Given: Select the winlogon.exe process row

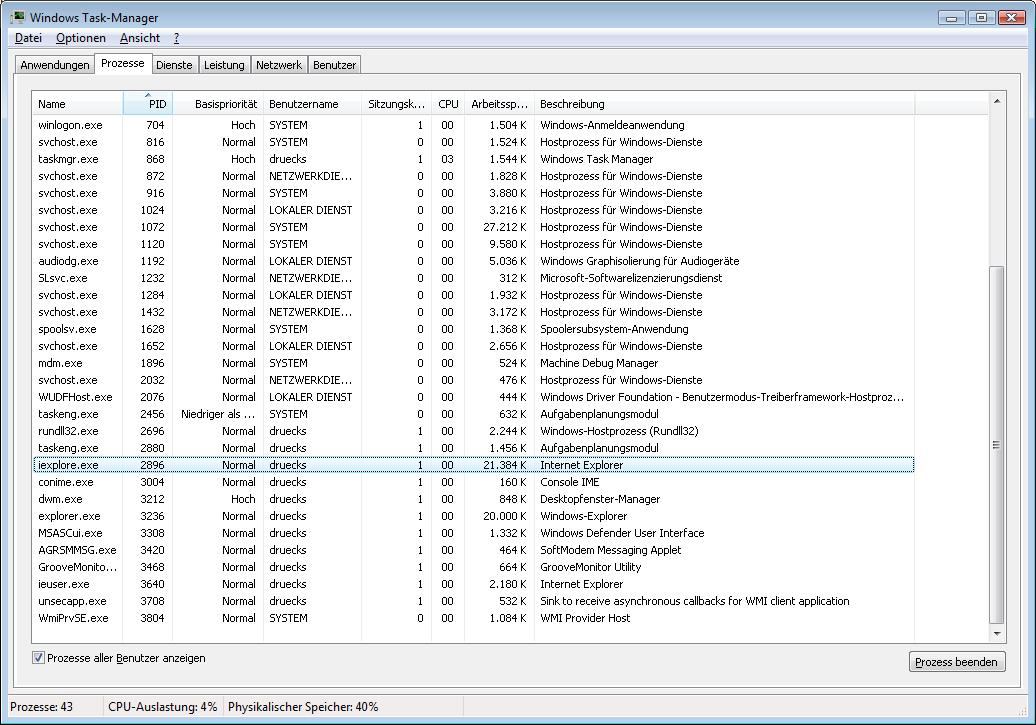Looking at the screenshot, I should (x=474, y=125).
